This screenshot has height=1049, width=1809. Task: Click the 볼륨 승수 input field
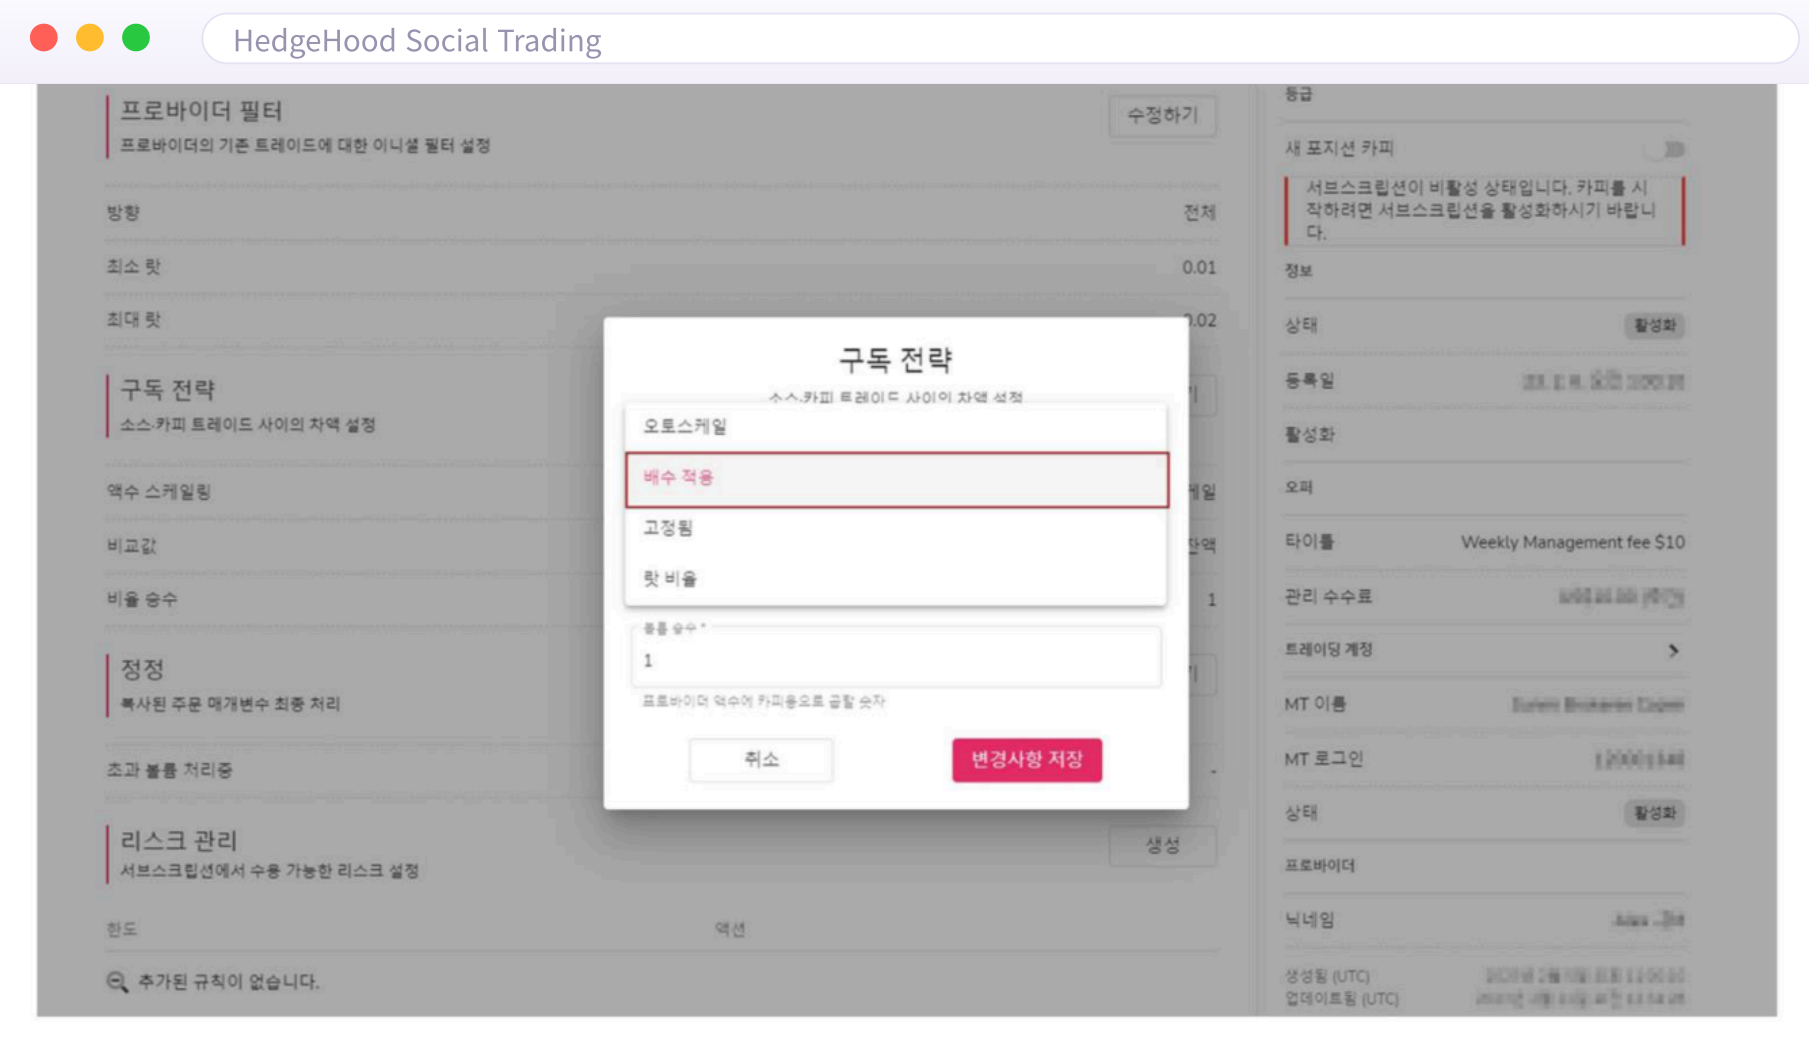tap(896, 657)
